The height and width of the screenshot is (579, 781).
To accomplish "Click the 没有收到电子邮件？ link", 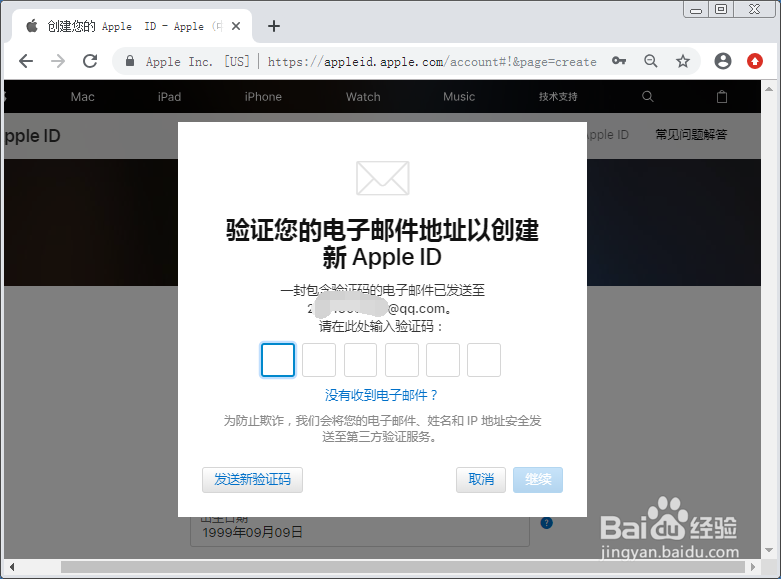I will click(x=382, y=395).
